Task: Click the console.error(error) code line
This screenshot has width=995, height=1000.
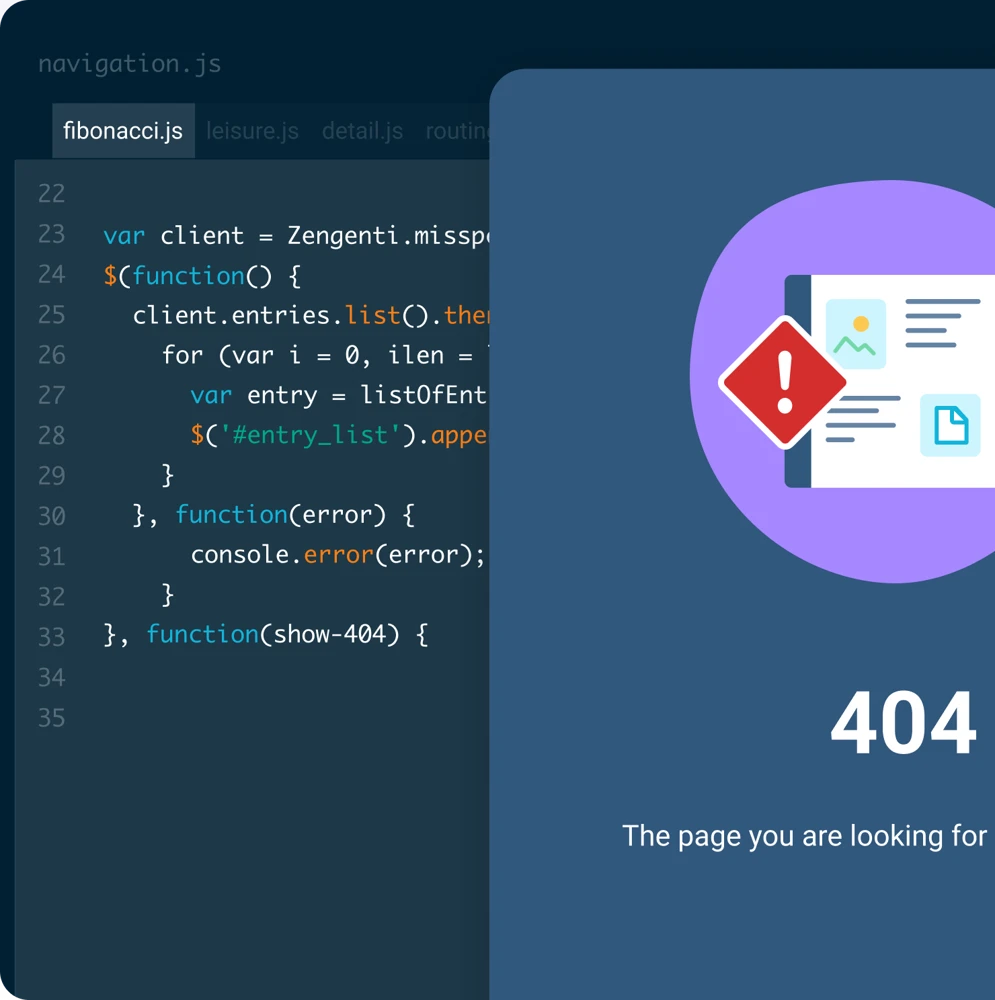Action: point(337,555)
